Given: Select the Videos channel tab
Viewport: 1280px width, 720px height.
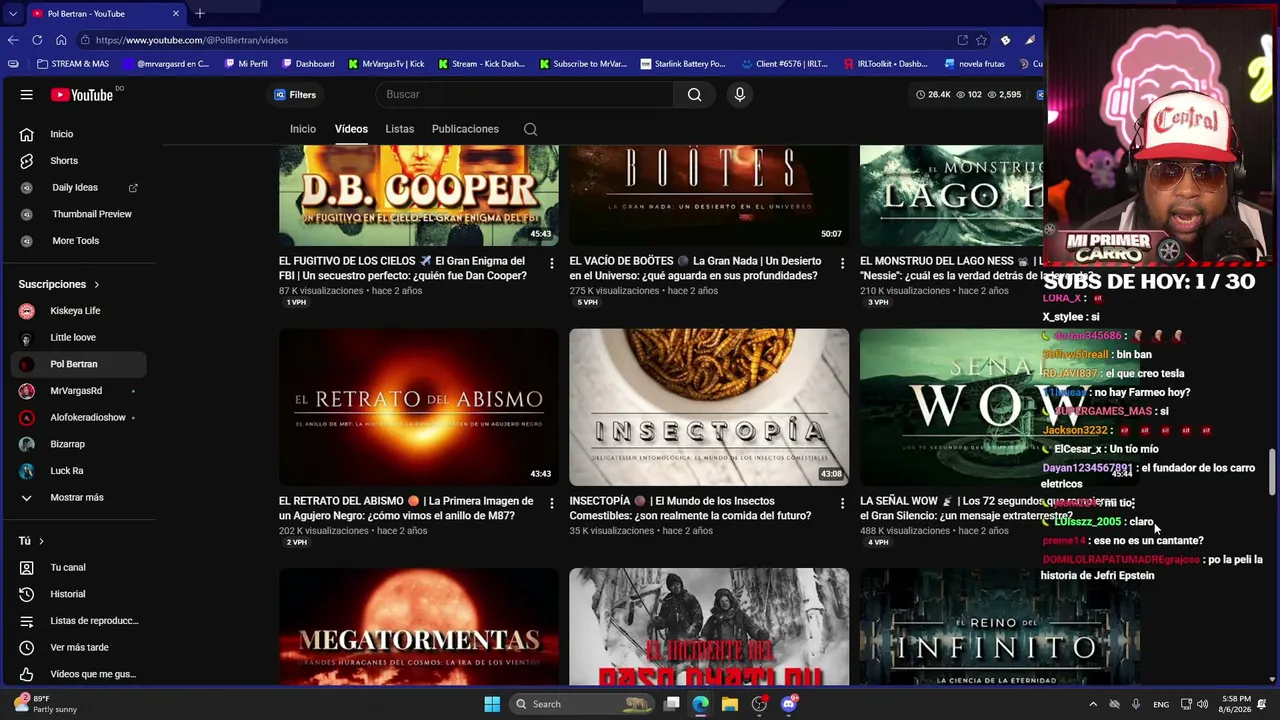Looking at the screenshot, I should (351, 129).
